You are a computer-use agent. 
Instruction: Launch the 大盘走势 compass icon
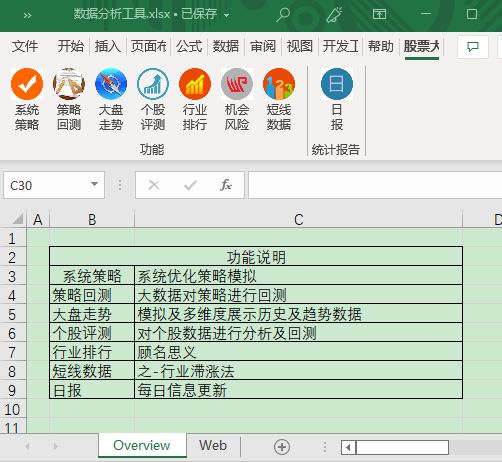pos(111,99)
